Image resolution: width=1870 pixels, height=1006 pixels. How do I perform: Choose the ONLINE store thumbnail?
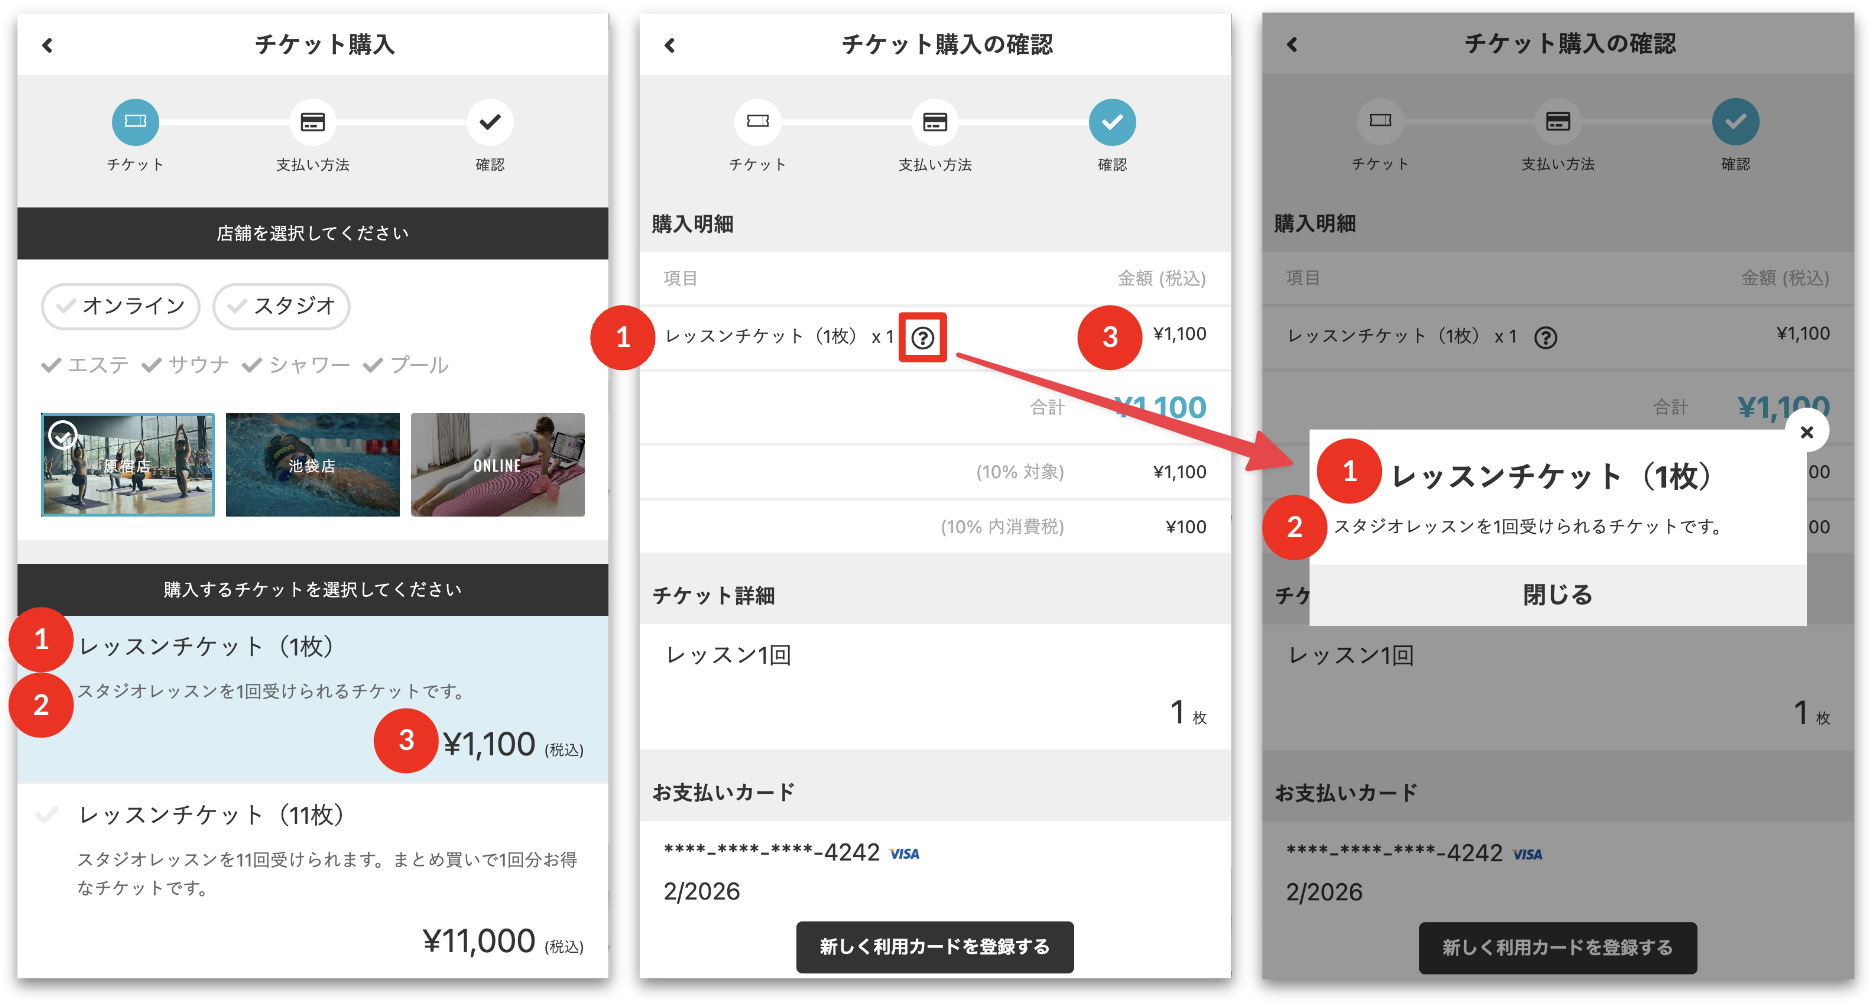coord(498,465)
